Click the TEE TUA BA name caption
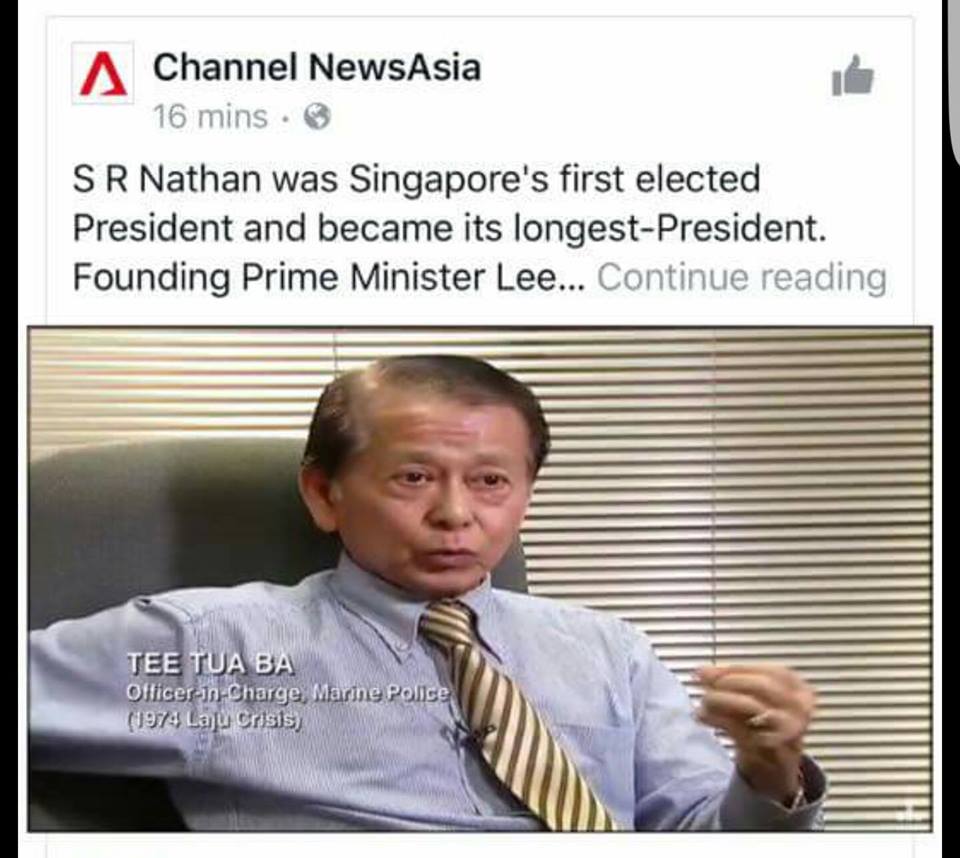Viewport: 960px width, 858px height. pos(211,664)
